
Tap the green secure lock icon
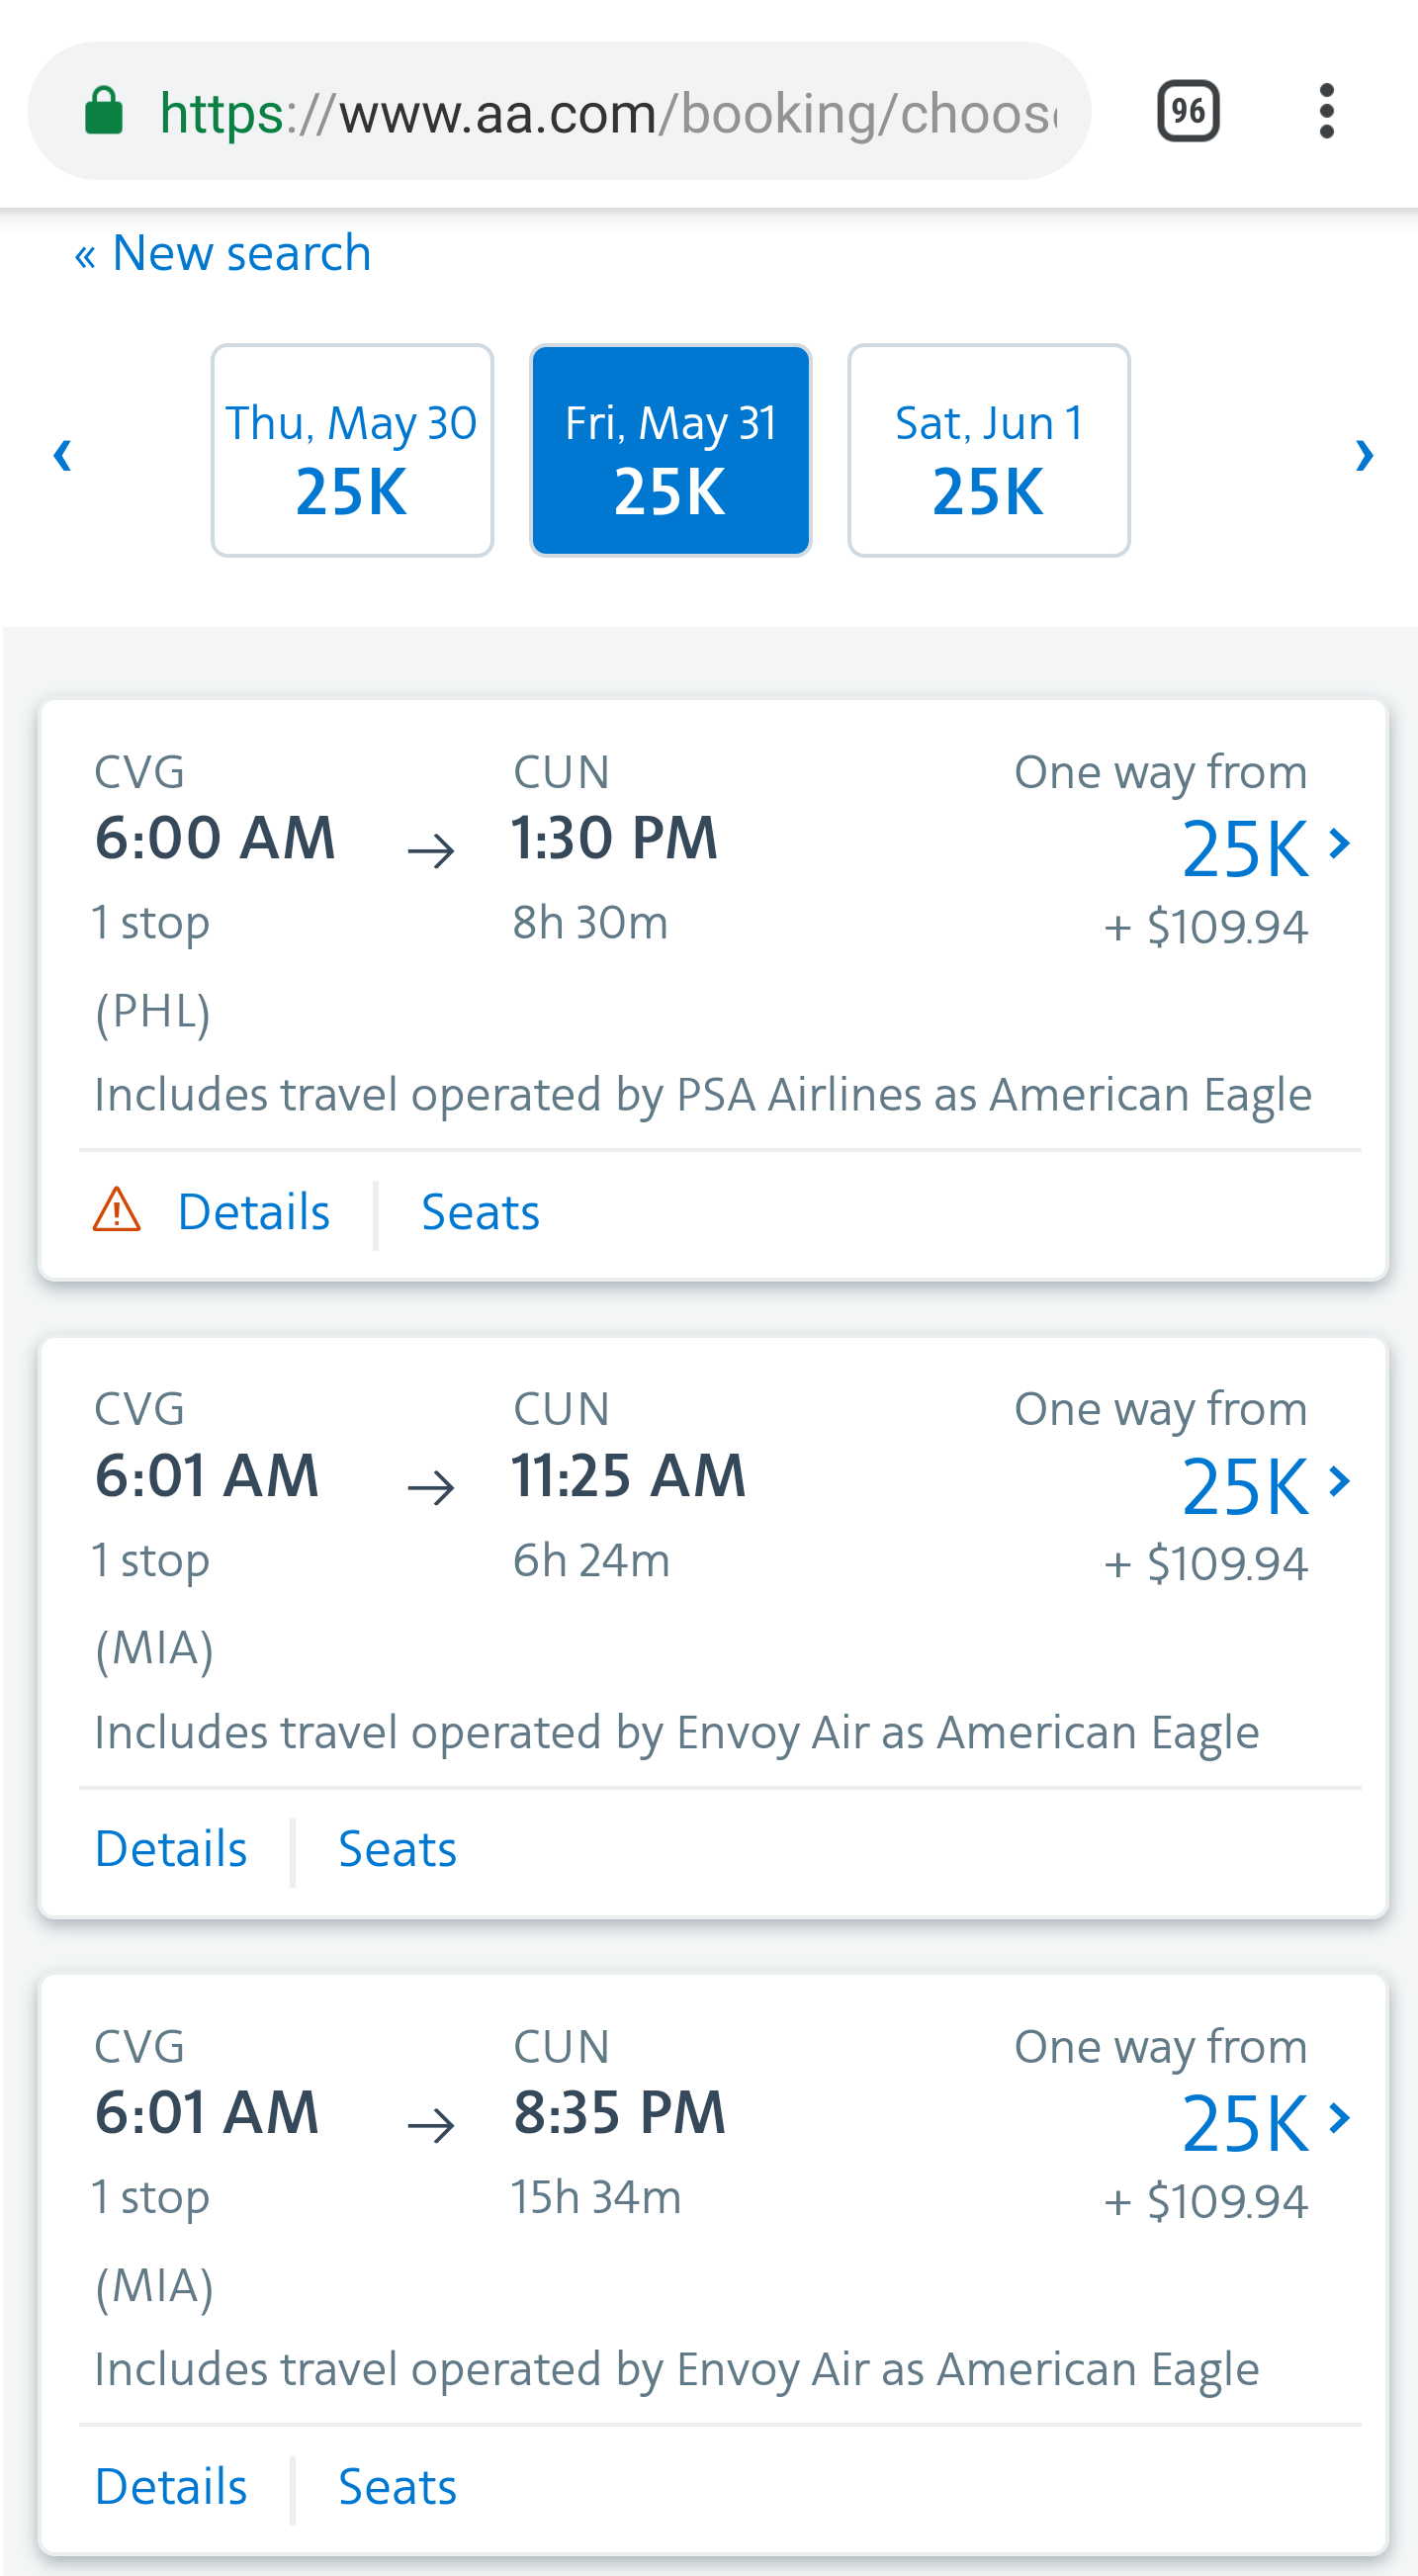pyautogui.click(x=104, y=111)
